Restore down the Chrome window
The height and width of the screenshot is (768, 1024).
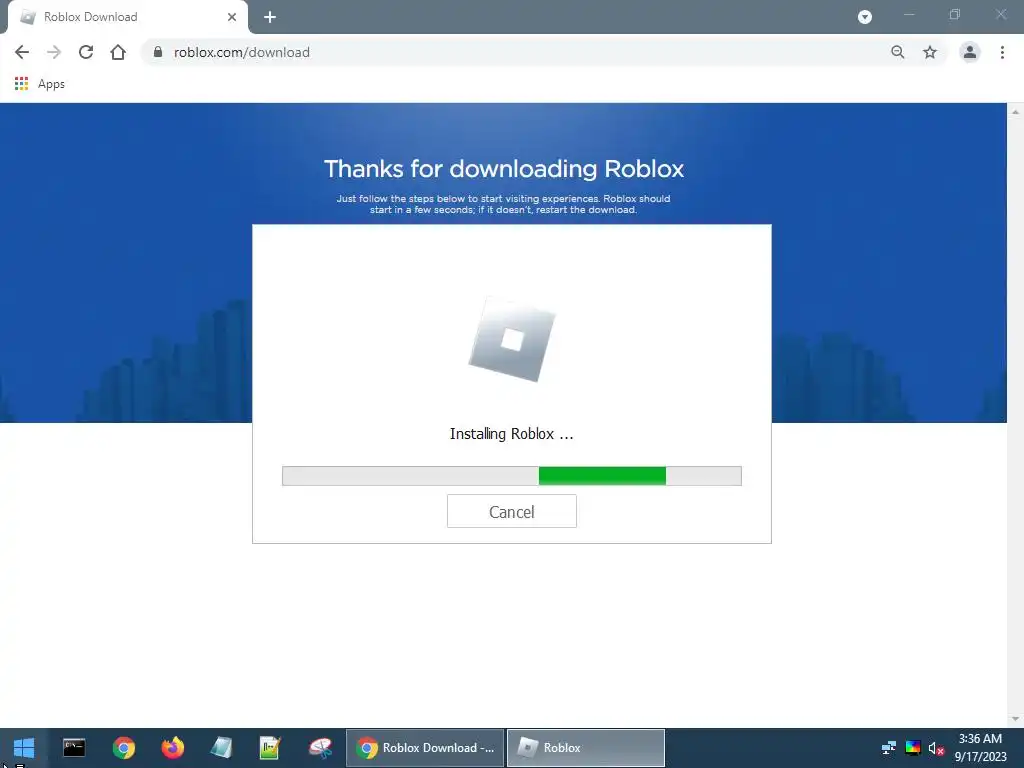955,14
